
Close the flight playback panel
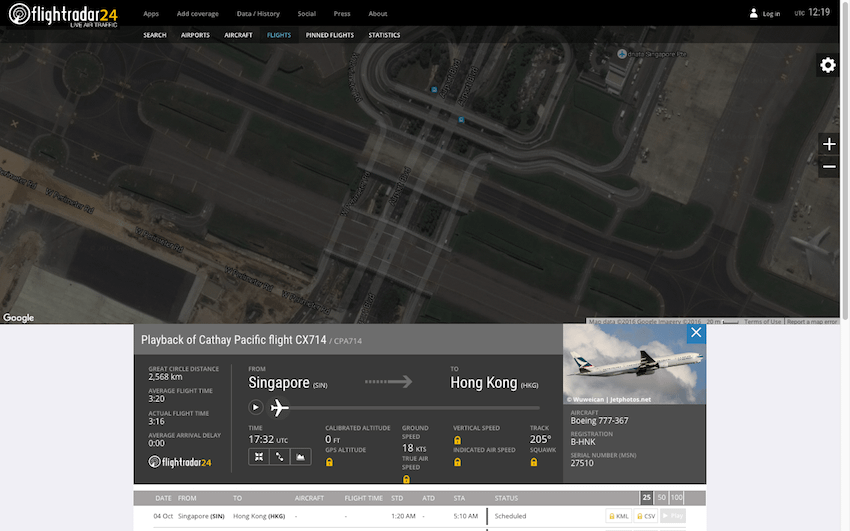[x=696, y=333]
